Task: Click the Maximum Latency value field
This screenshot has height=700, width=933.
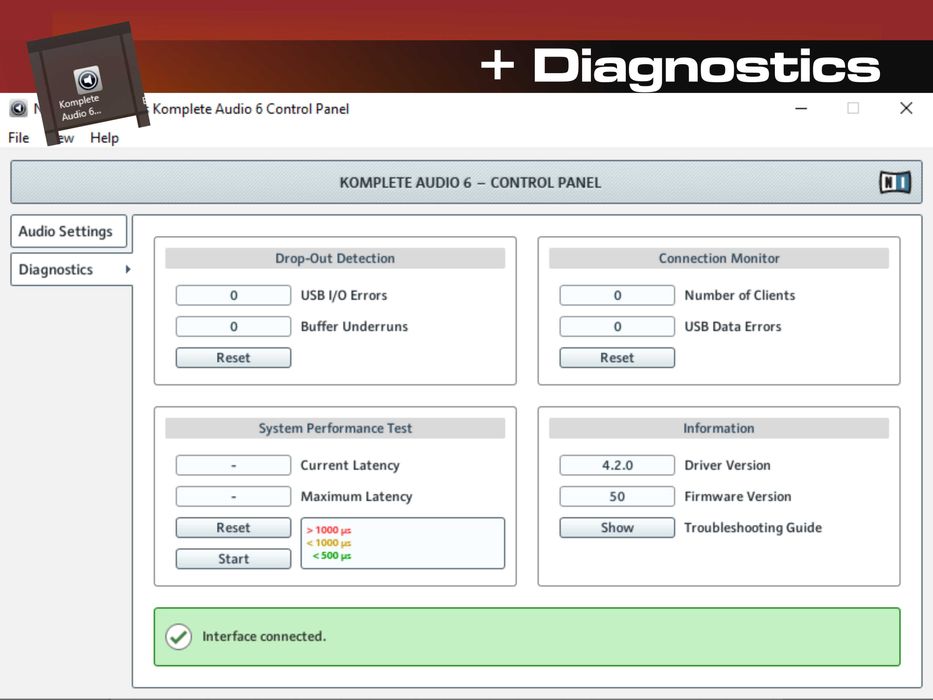Action: click(233, 496)
